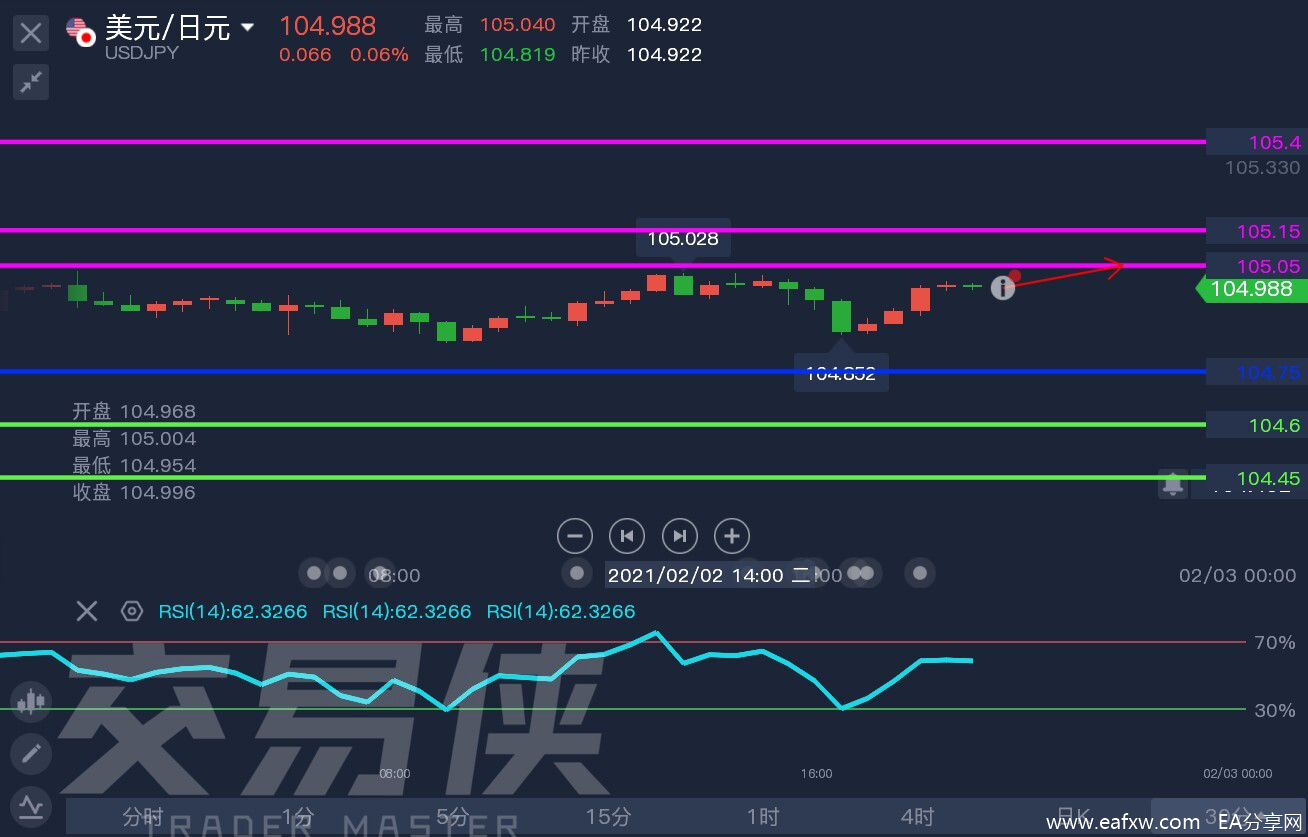Select the 104.75 blue level label
Image resolution: width=1308 pixels, height=837 pixels.
[1255, 373]
